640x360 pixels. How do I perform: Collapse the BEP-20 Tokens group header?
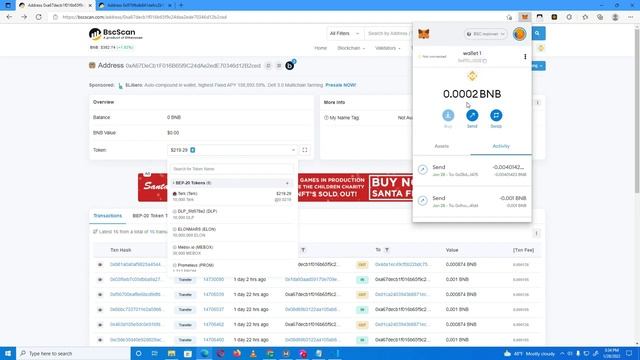pos(231,183)
